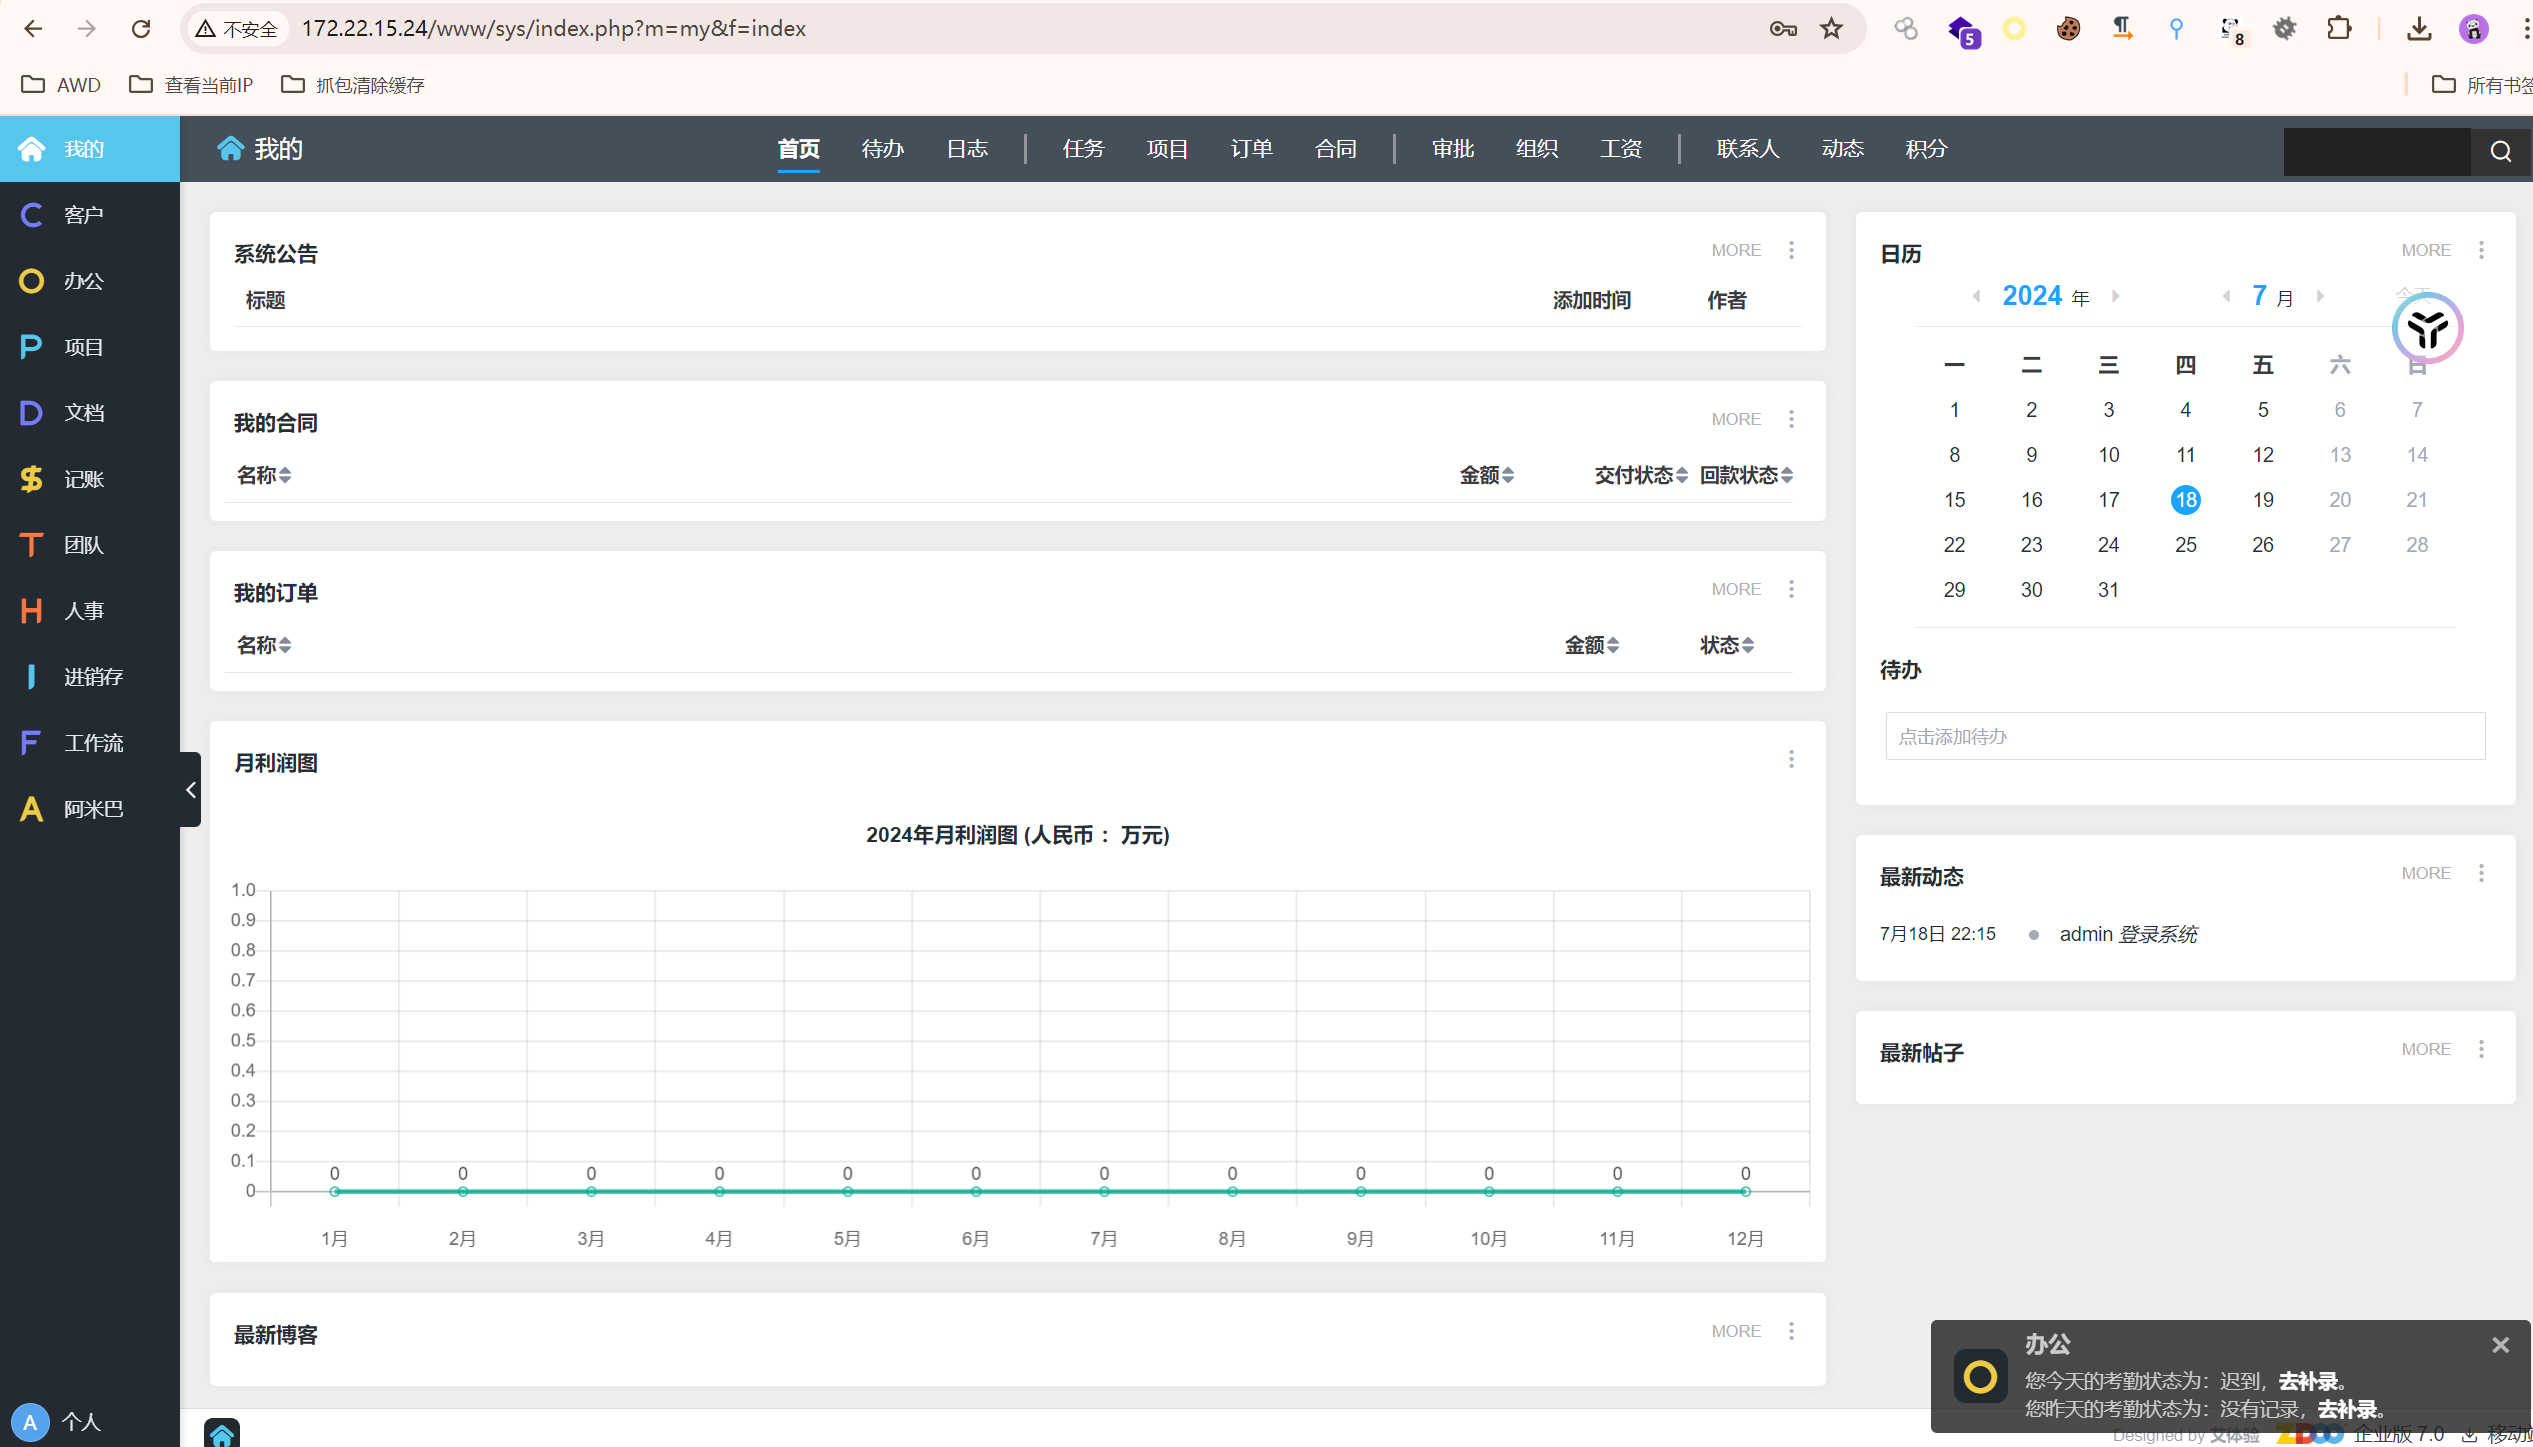Go to next month in calendar
This screenshot has width=2533, height=1447.
[x=2320, y=296]
